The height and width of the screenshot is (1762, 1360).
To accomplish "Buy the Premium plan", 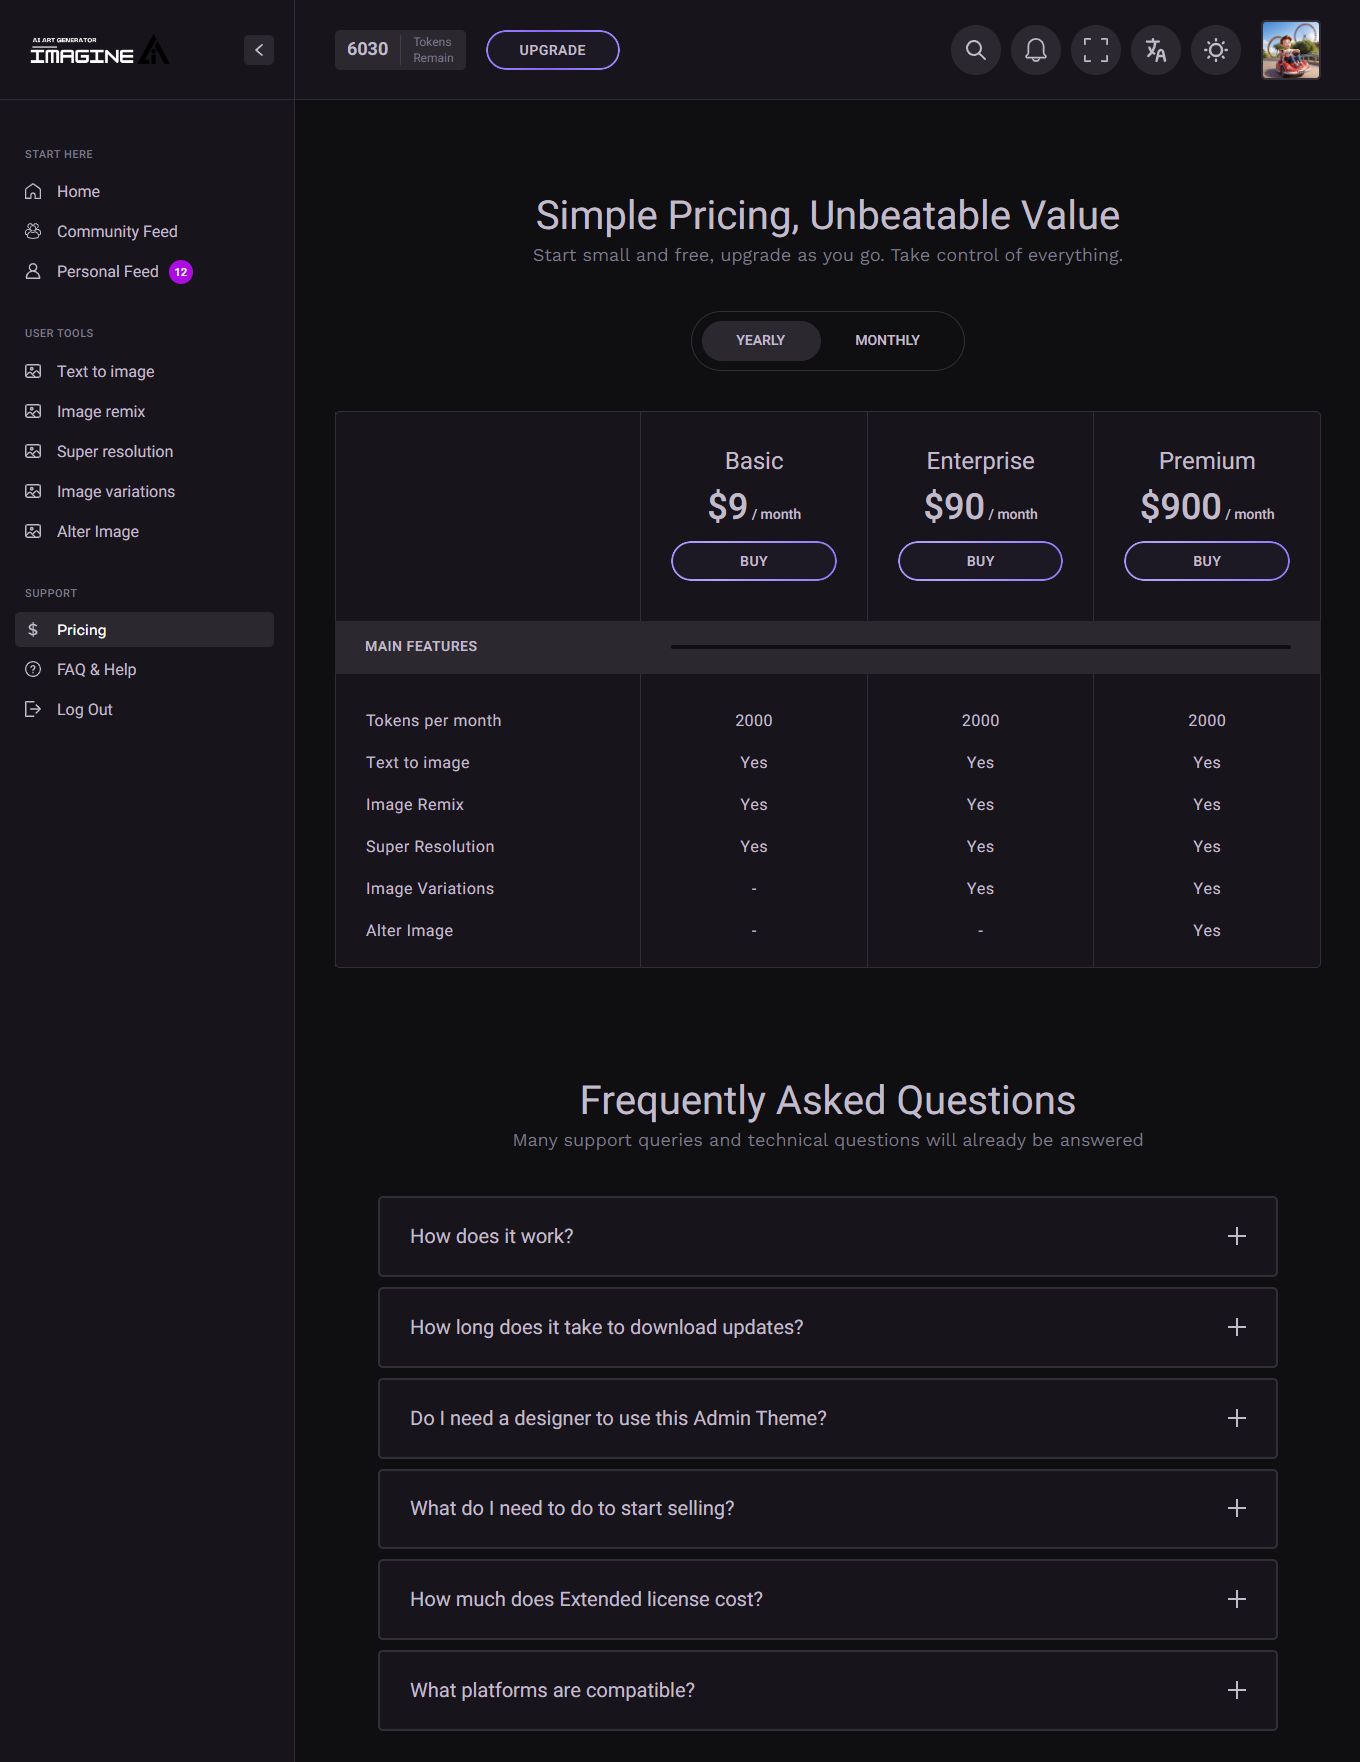I will pyautogui.click(x=1206, y=561).
